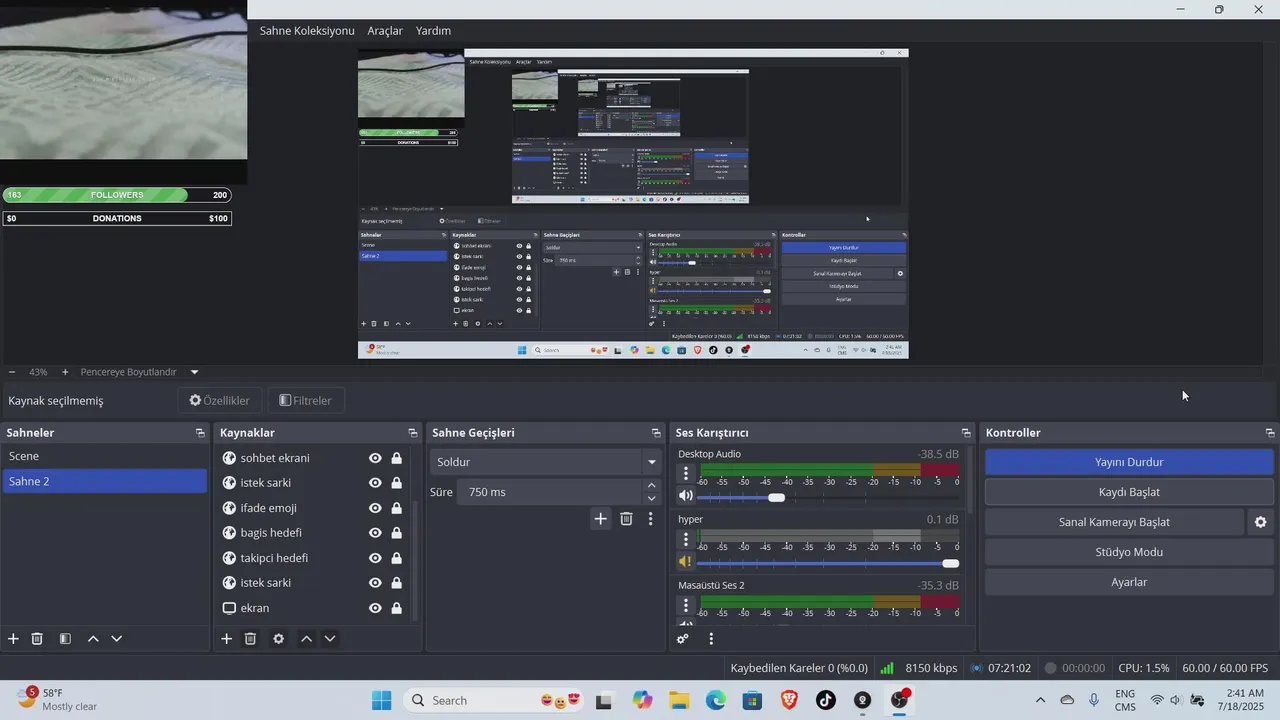Hide the sohbet ekrani source

tap(375, 458)
